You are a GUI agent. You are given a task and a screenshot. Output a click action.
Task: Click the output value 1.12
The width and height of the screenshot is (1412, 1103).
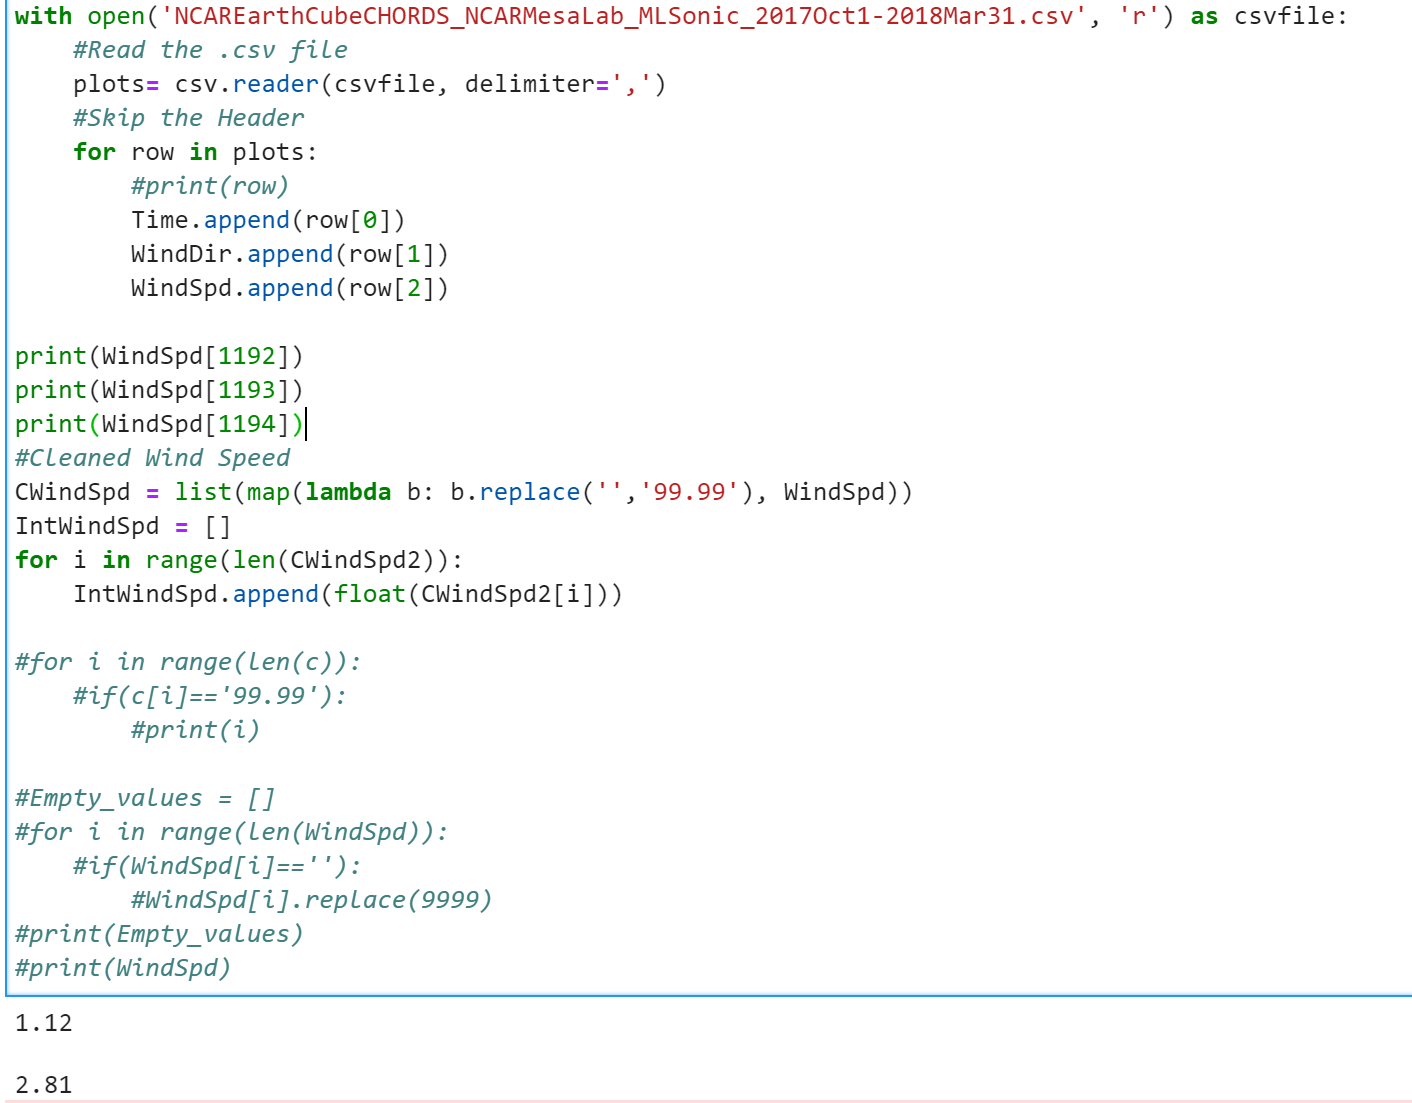44,1023
